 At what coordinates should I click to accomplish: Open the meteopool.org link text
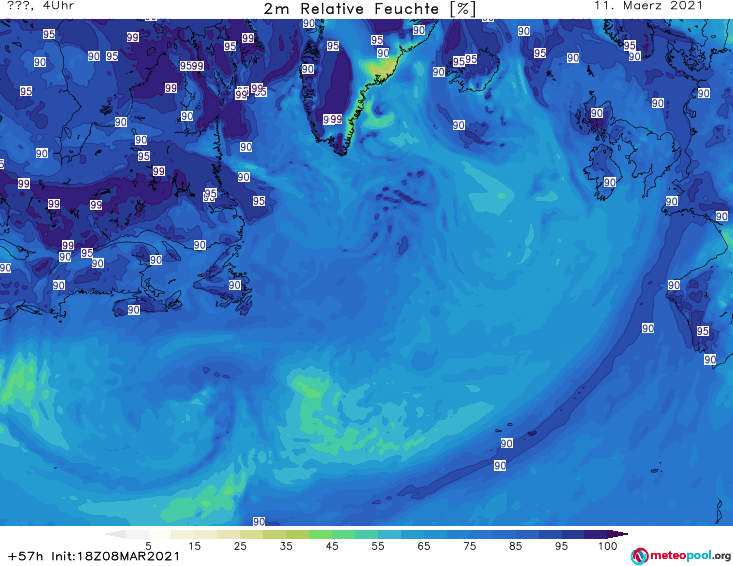click(x=690, y=555)
